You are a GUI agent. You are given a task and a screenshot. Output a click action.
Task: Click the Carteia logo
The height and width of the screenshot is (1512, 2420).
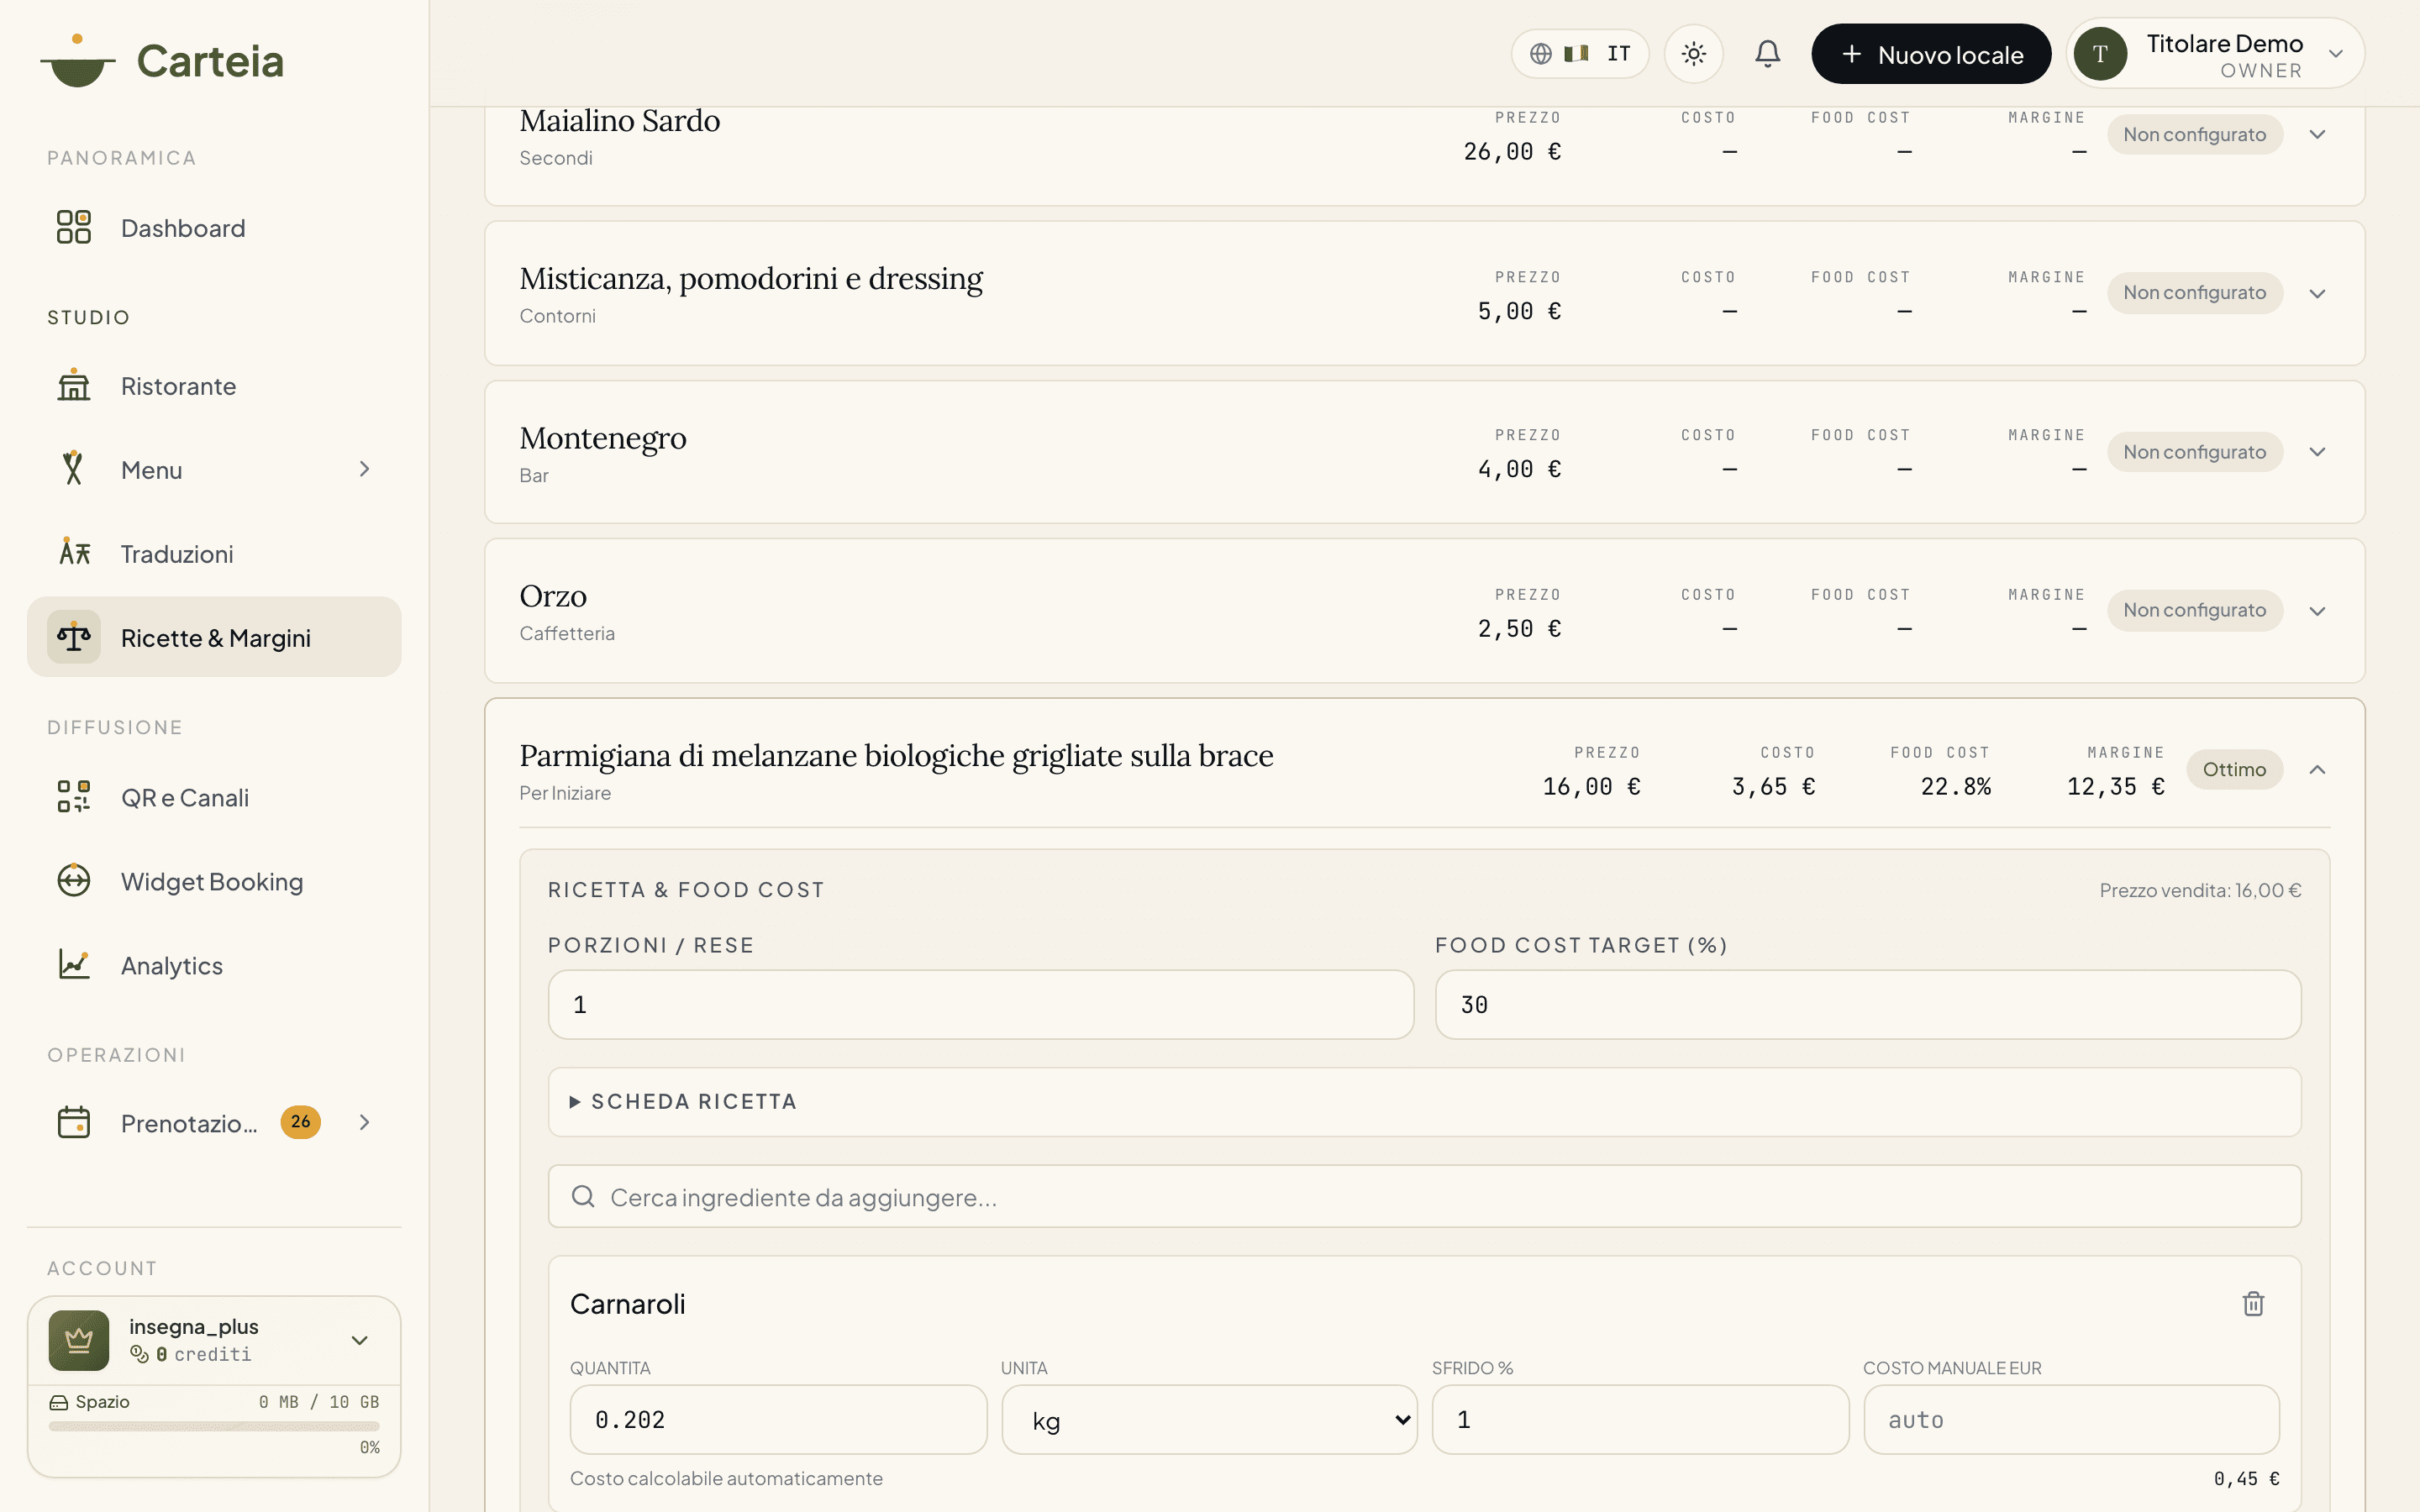coord(162,61)
